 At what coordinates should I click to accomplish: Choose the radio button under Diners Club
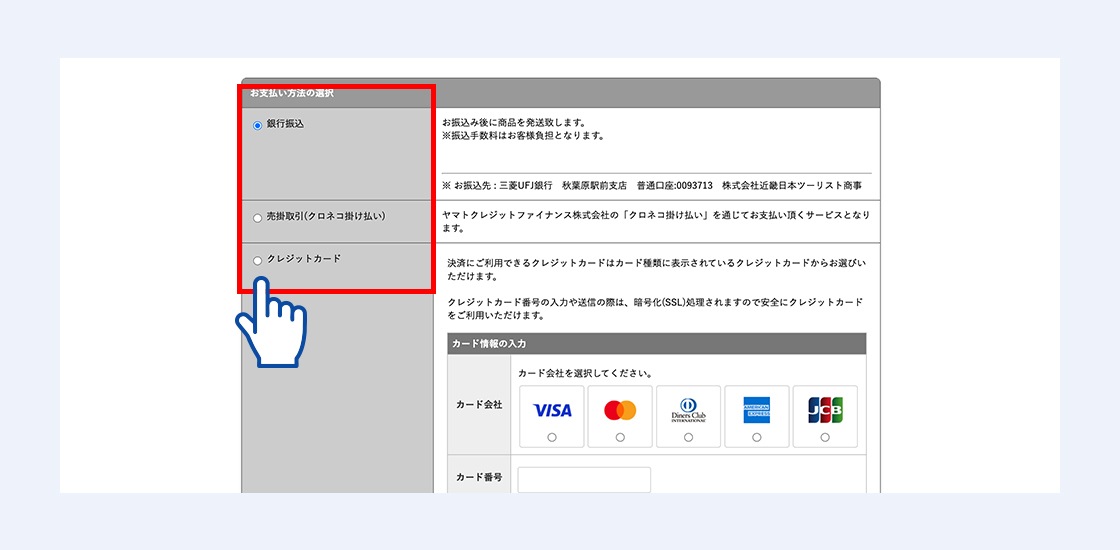(x=688, y=437)
